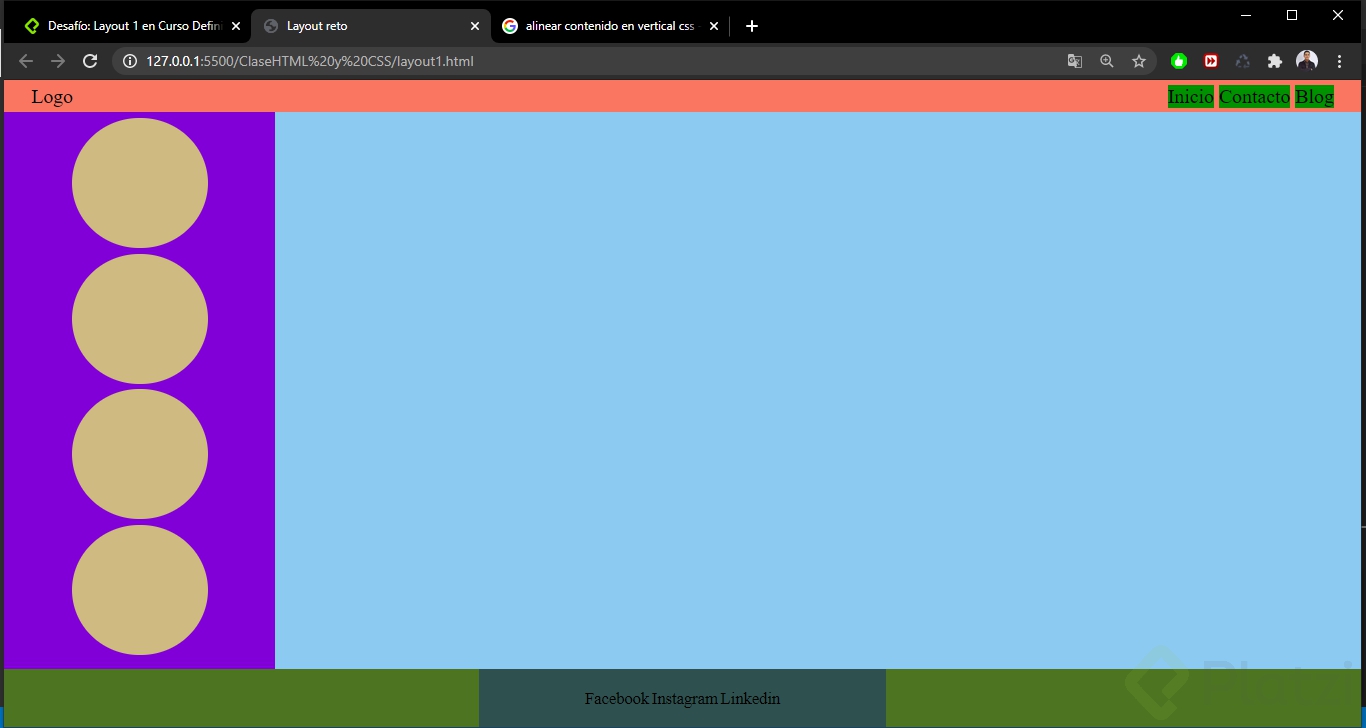Close the alinear contenido en vertical css tab
Image resolution: width=1366 pixels, height=728 pixels.
click(x=714, y=26)
